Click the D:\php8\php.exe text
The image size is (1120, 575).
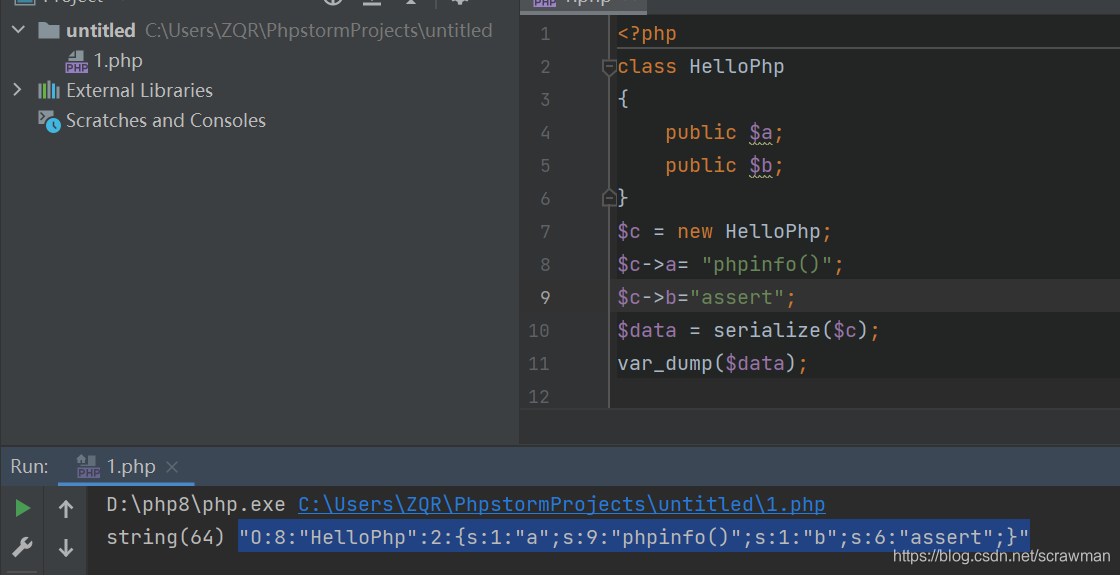pos(196,504)
